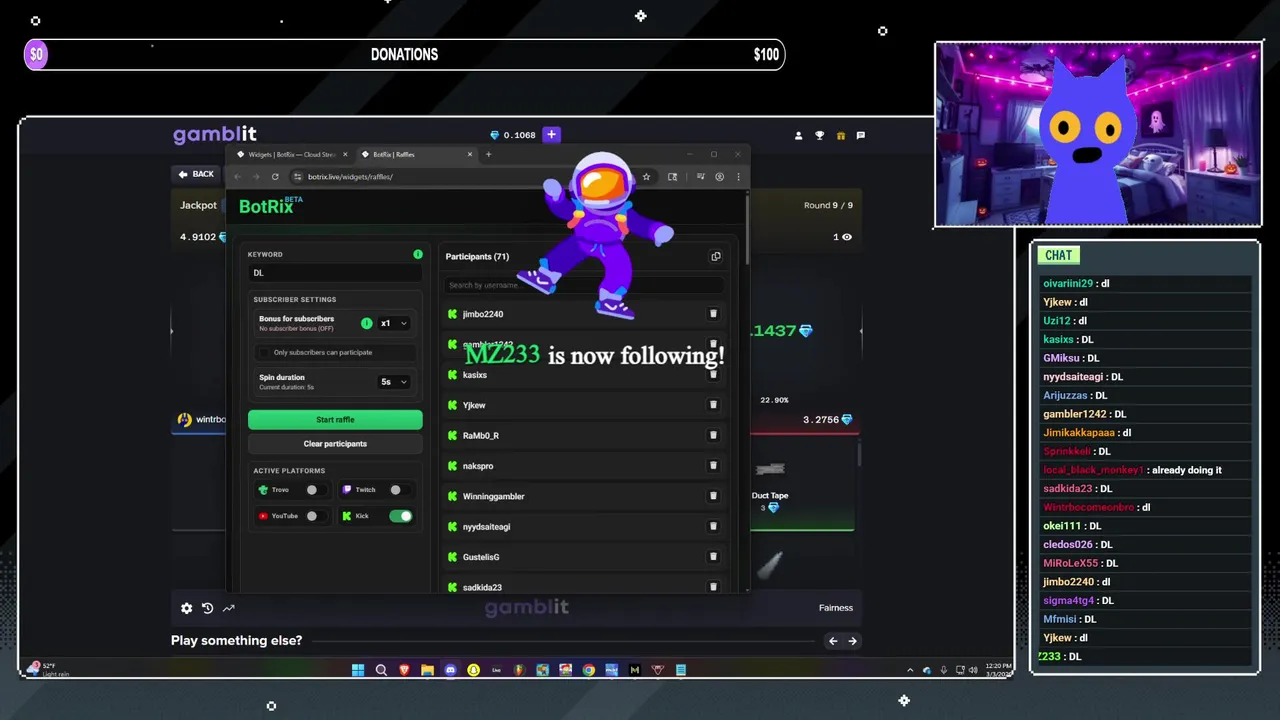1280x720 pixels.
Task: Open a new browser tab
Action: (x=488, y=155)
